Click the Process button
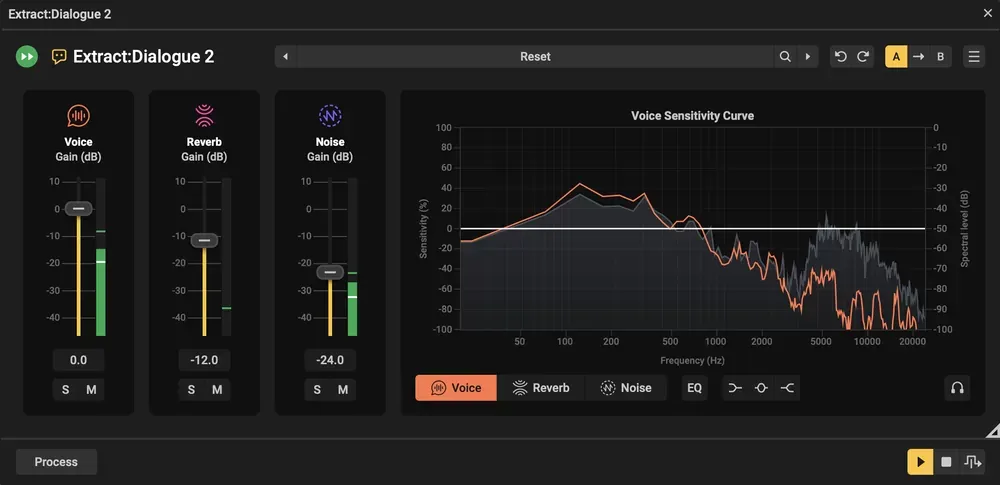The image size is (1000, 485). pyautogui.click(x=56, y=462)
